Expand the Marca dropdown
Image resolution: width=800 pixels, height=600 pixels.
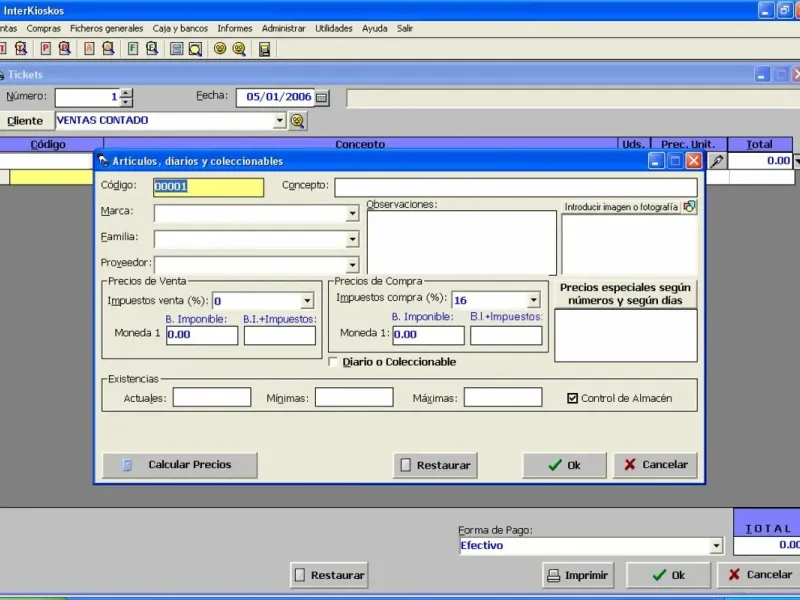352,213
